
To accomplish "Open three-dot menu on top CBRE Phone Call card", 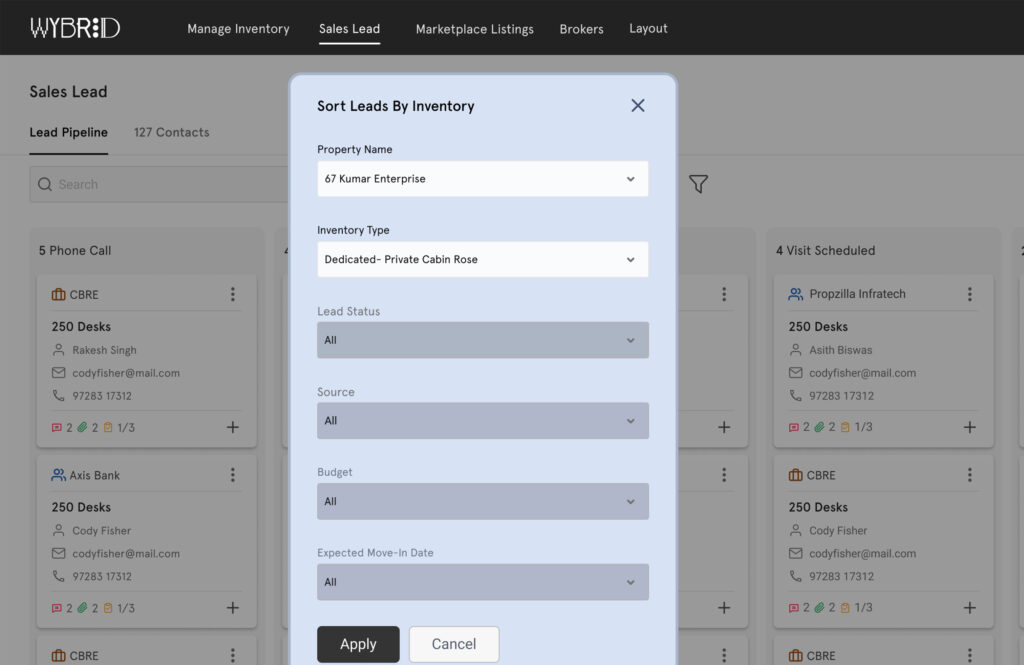I will pyautogui.click(x=232, y=294).
